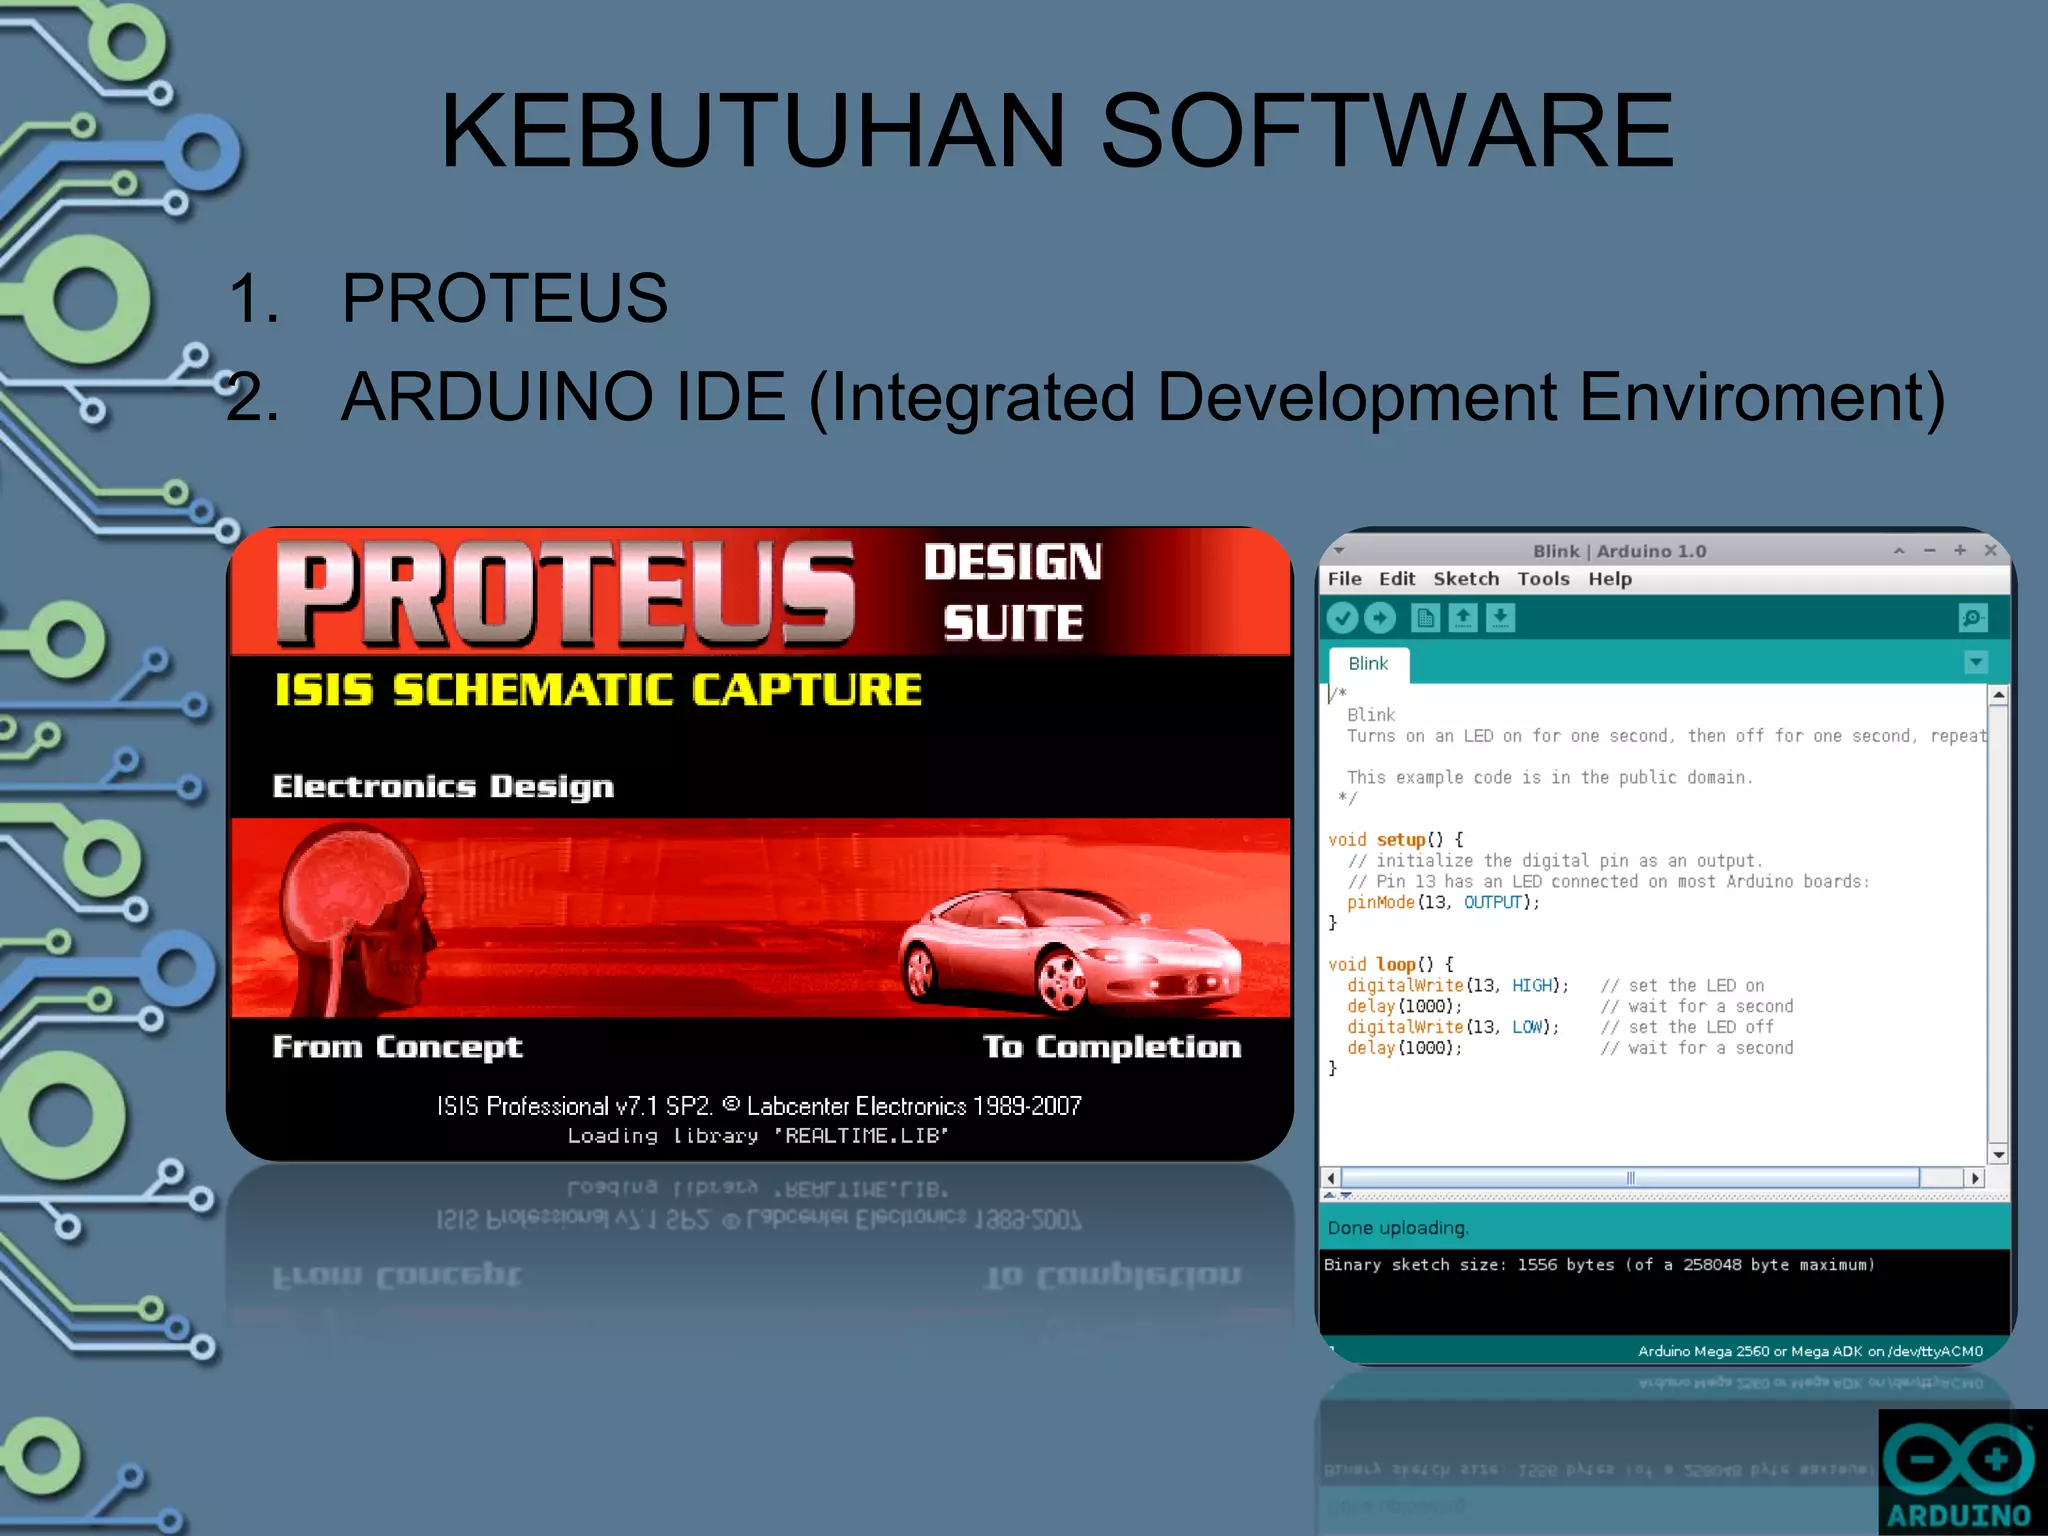The width and height of the screenshot is (2048, 1536).
Task: Click the Proteus Design Suite splash image
Action: [x=760, y=843]
